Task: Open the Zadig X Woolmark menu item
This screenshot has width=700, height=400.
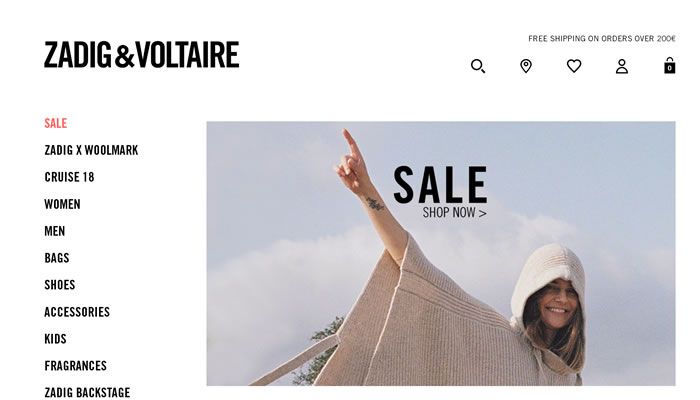Action: (x=91, y=150)
